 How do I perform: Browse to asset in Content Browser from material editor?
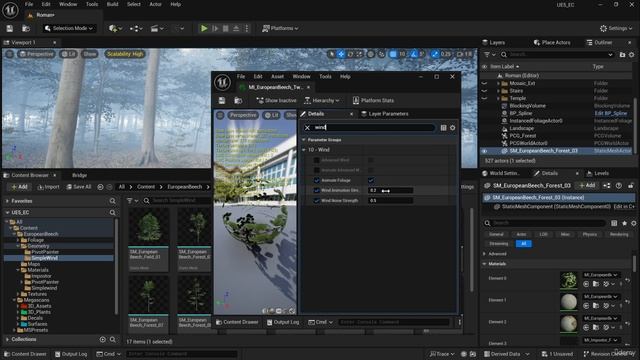click(x=238, y=100)
